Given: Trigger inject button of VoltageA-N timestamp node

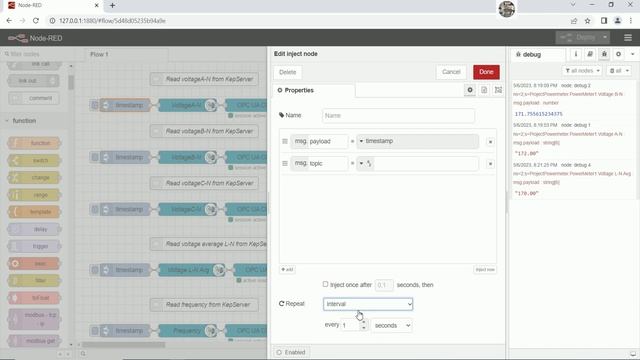Looking at the screenshot, I should pyautogui.click(x=95, y=105).
